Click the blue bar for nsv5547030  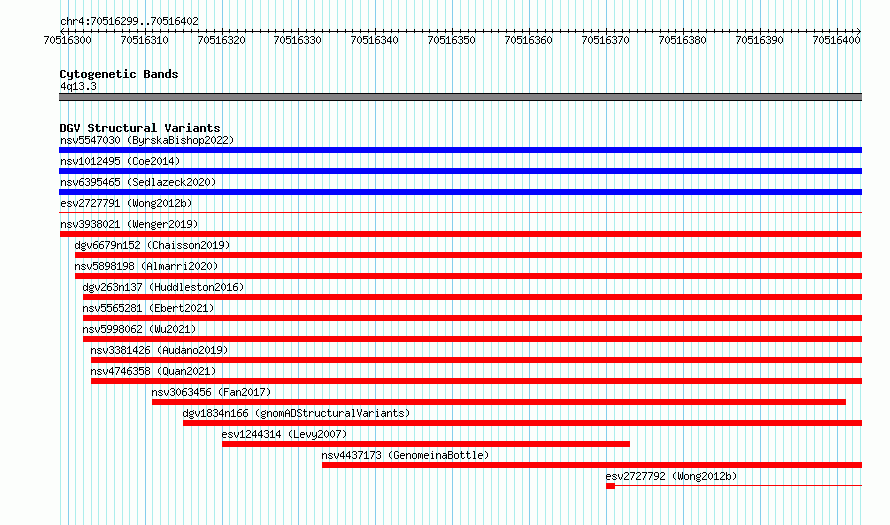click(x=460, y=150)
